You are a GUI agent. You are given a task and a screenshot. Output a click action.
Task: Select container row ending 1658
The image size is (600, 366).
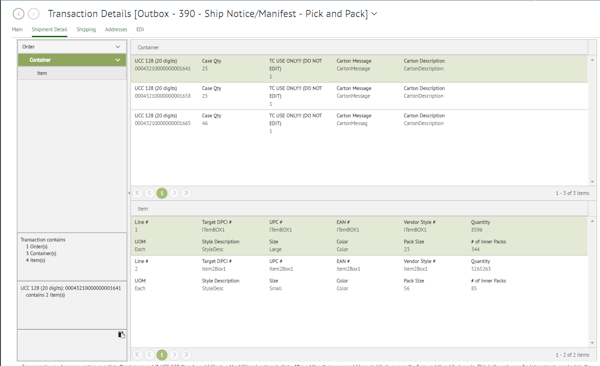click(359, 96)
